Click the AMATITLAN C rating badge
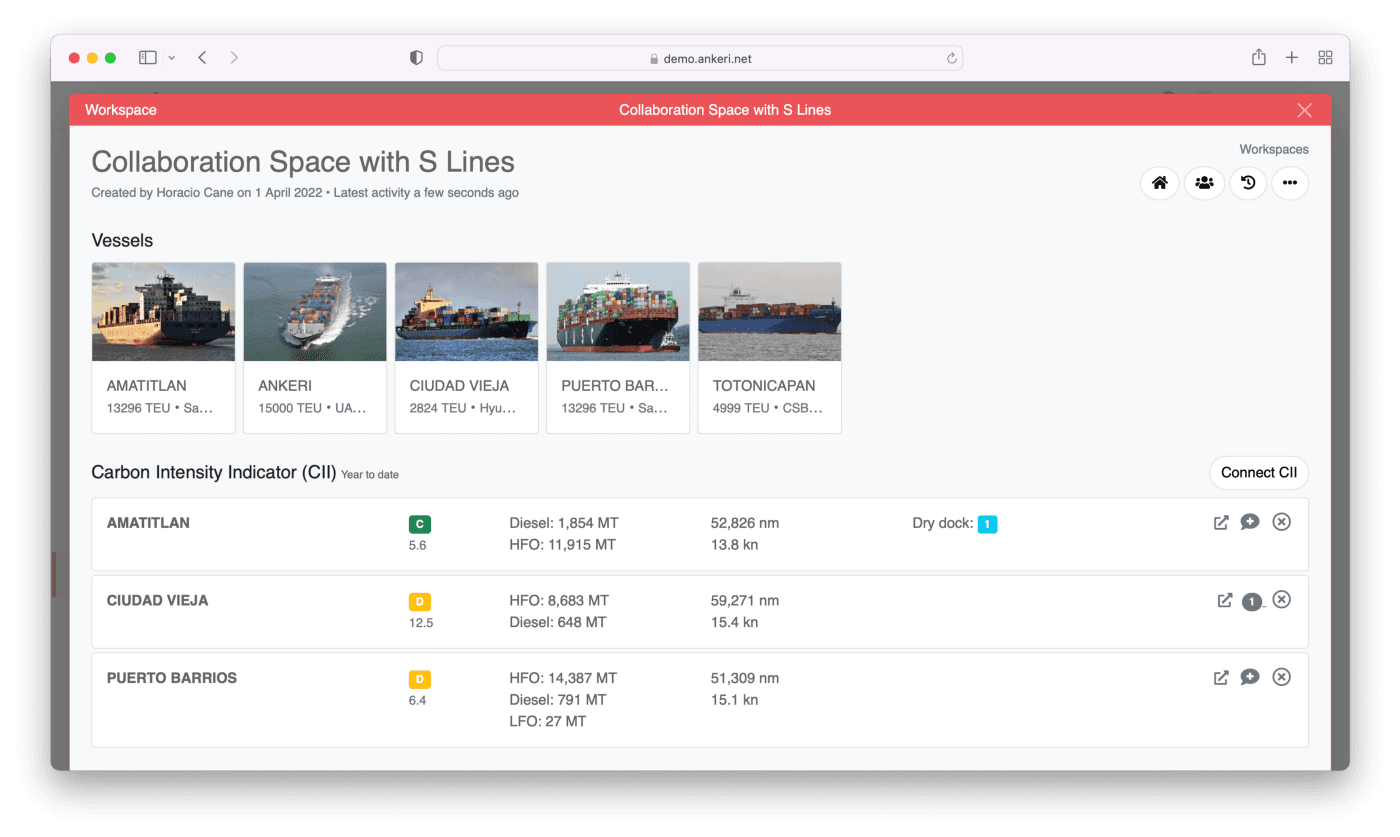 pyautogui.click(x=420, y=524)
